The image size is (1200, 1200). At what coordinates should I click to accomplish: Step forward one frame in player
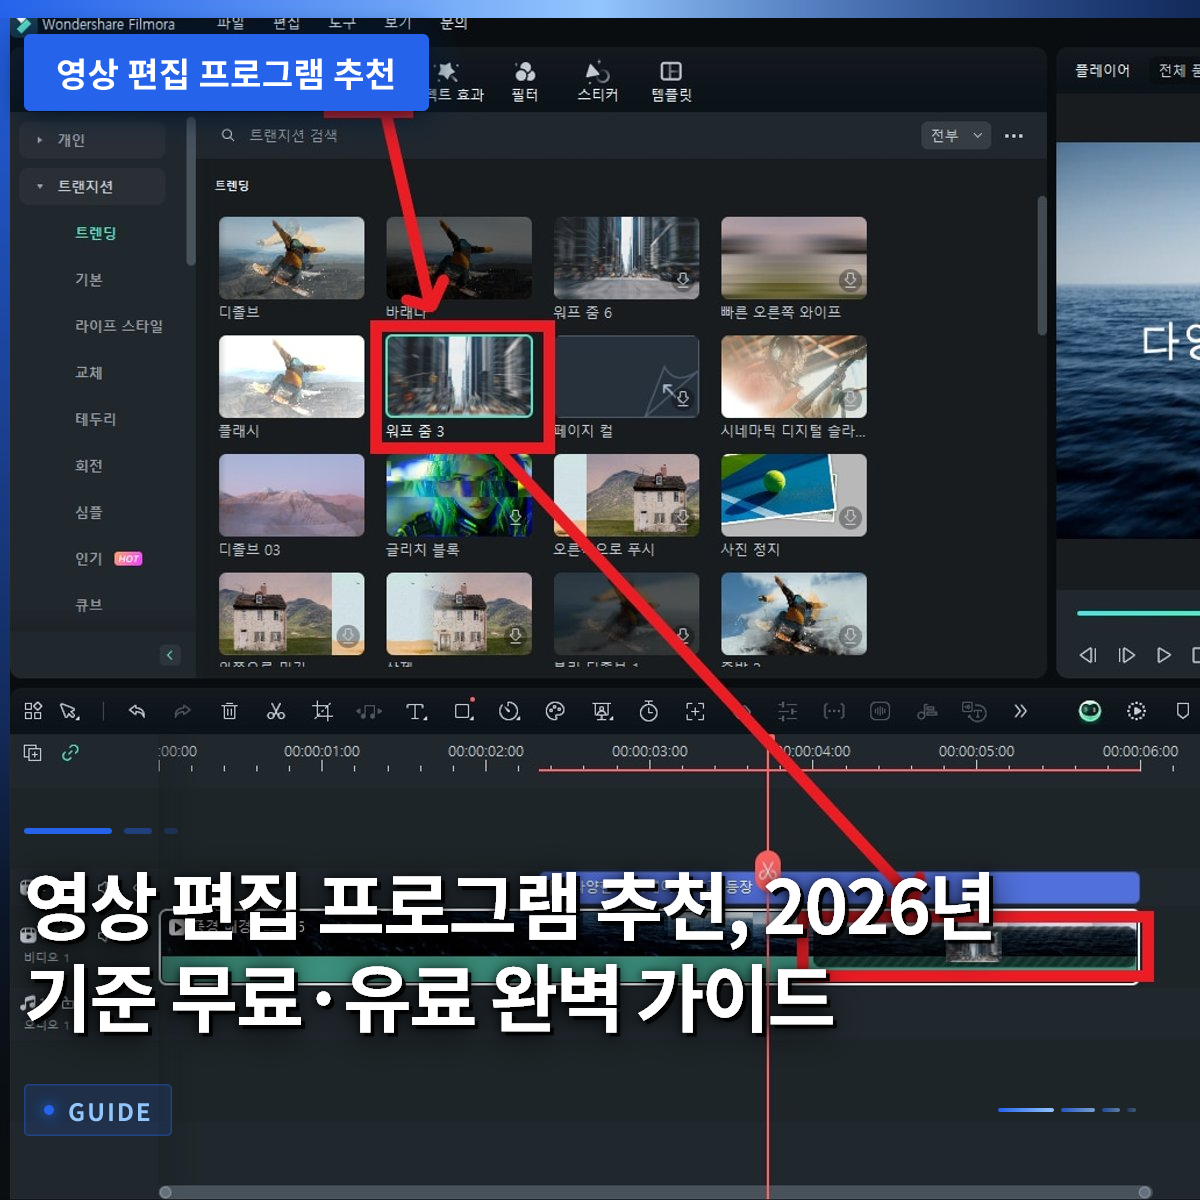pyautogui.click(x=1126, y=655)
